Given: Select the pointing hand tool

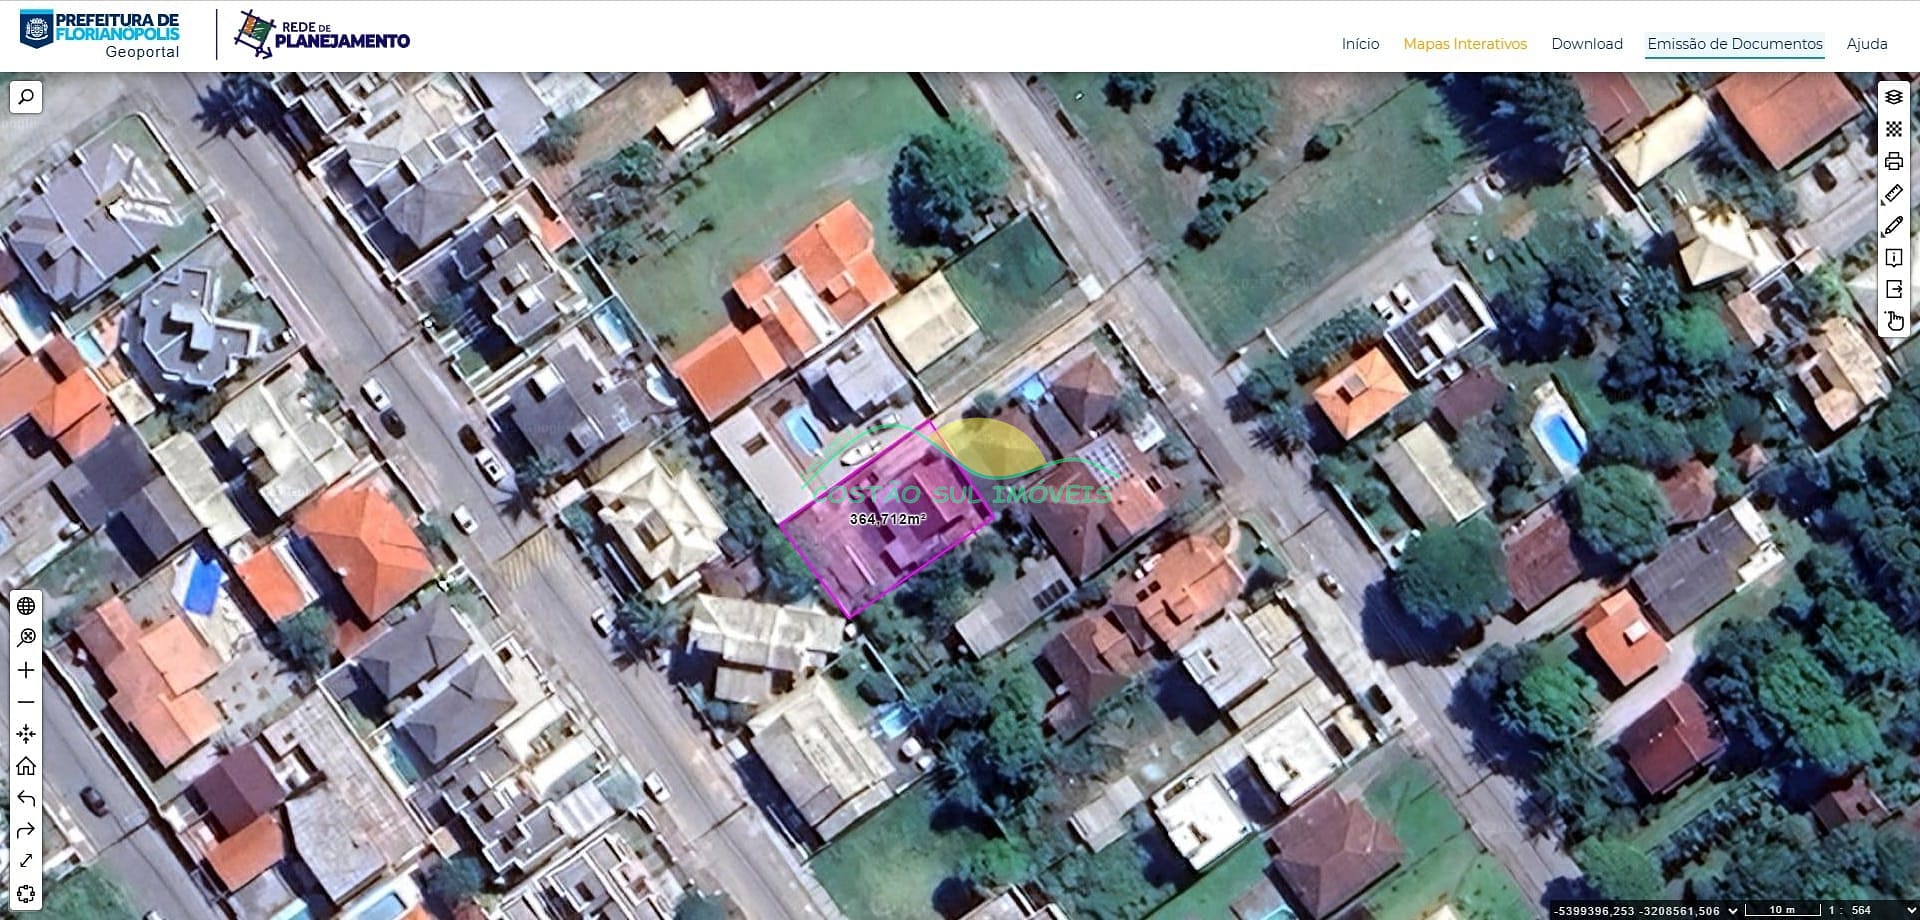Looking at the screenshot, I should (1894, 321).
